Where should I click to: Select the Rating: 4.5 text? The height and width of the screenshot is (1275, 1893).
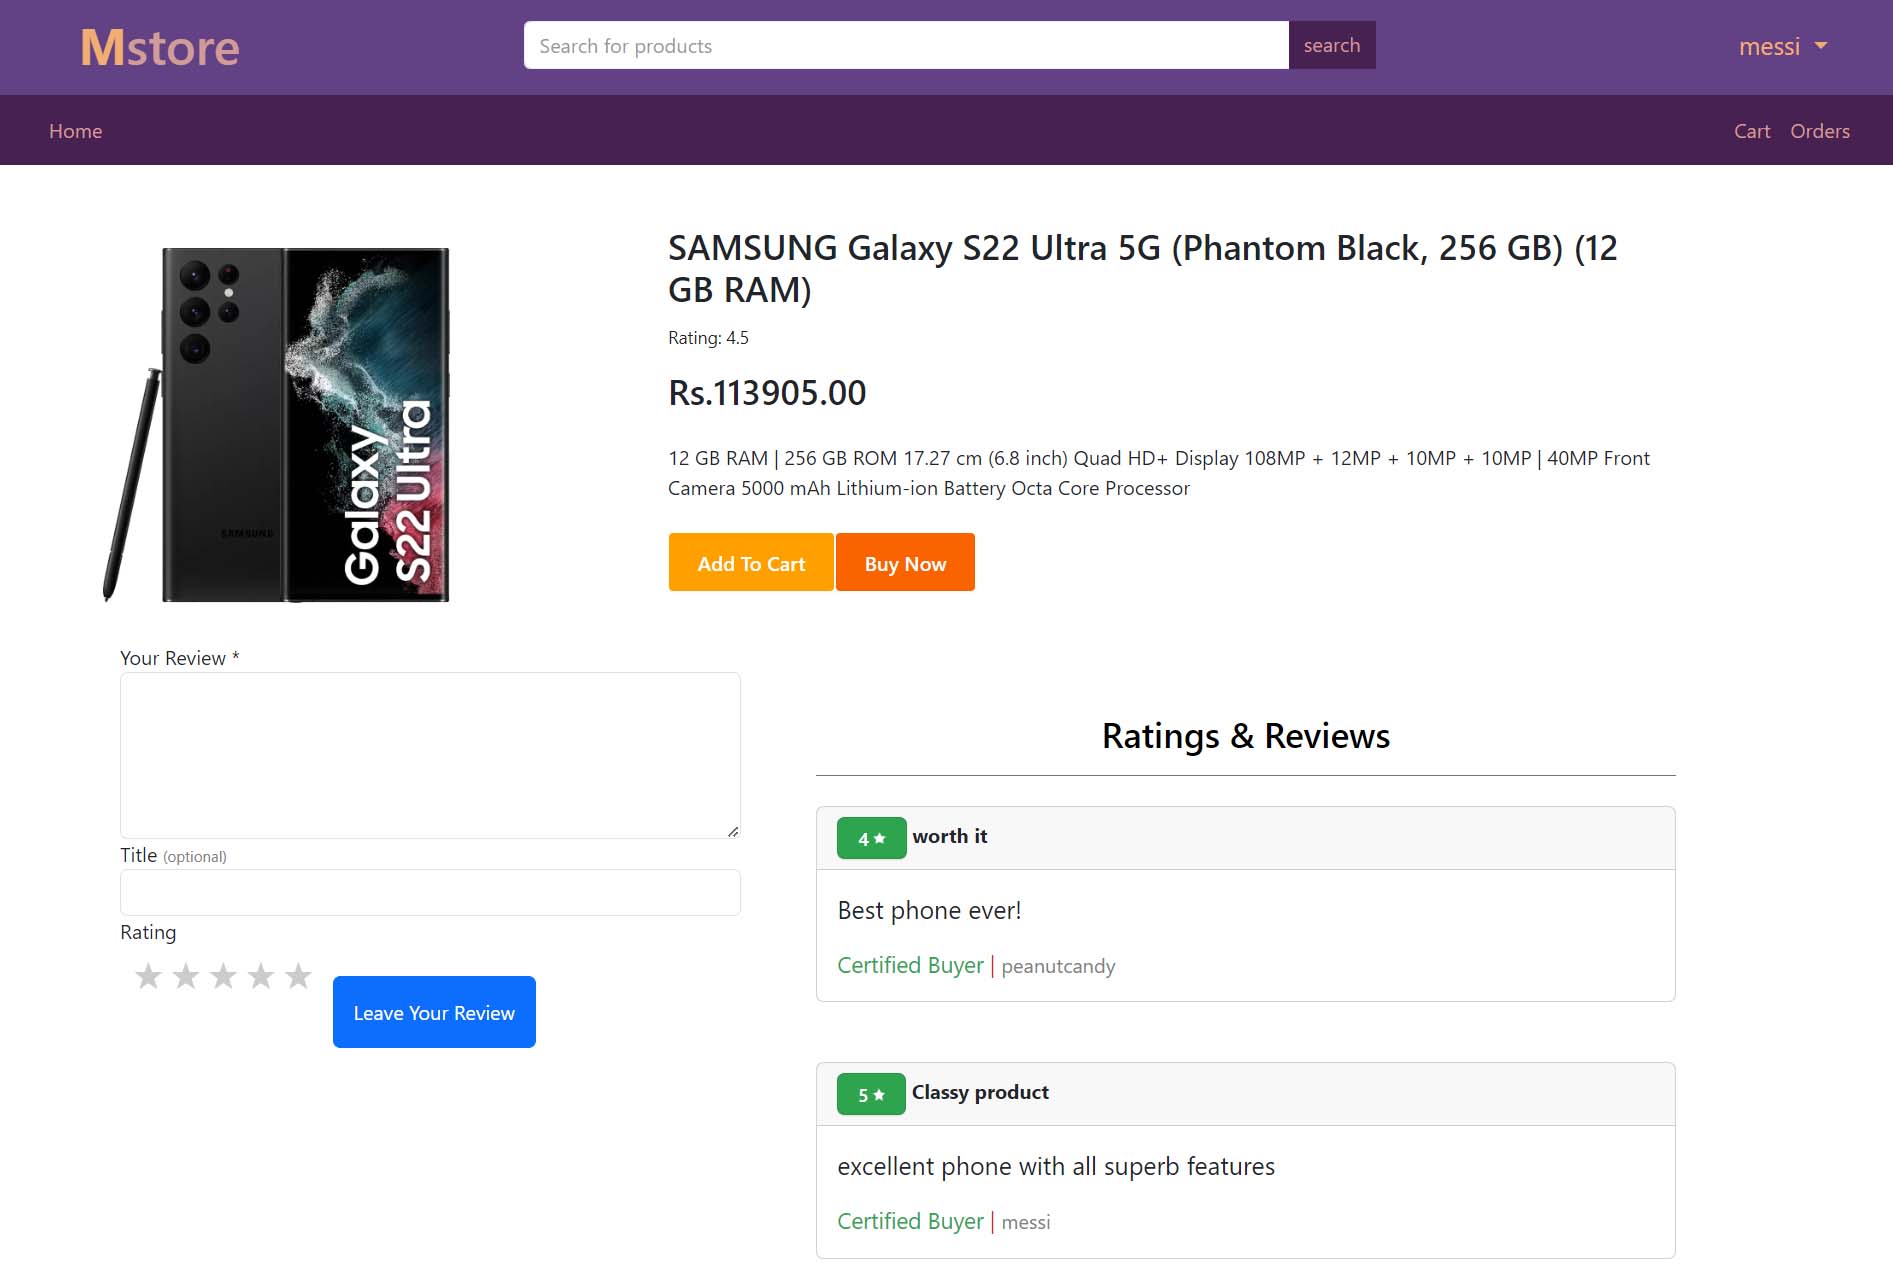708,338
